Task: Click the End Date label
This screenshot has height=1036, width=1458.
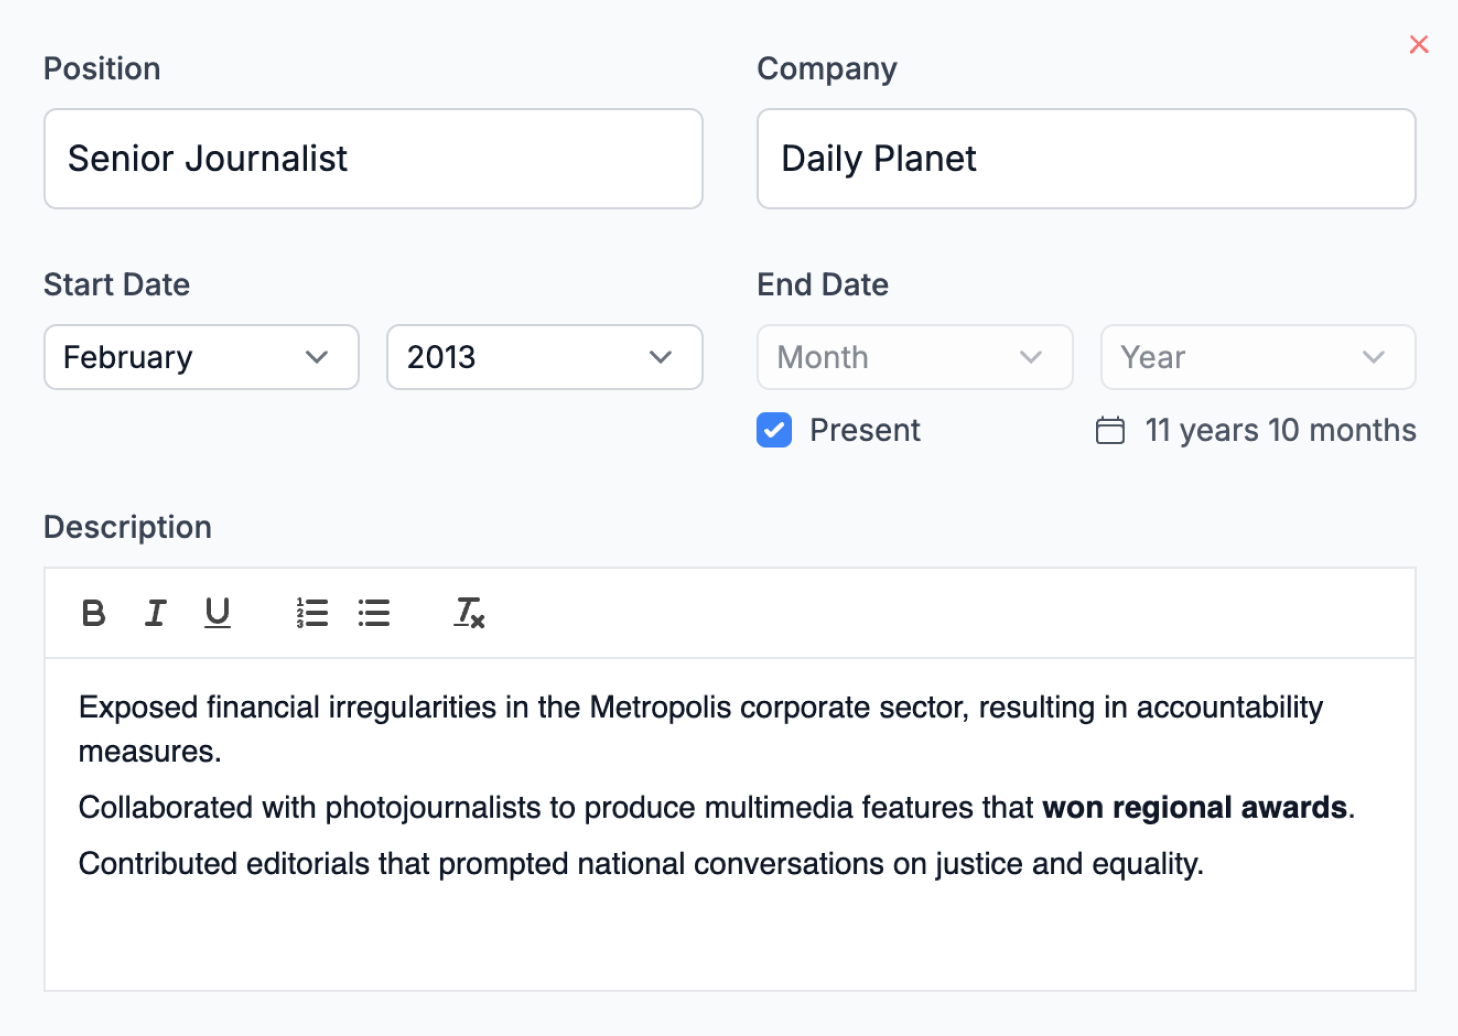Action: click(823, 285)
